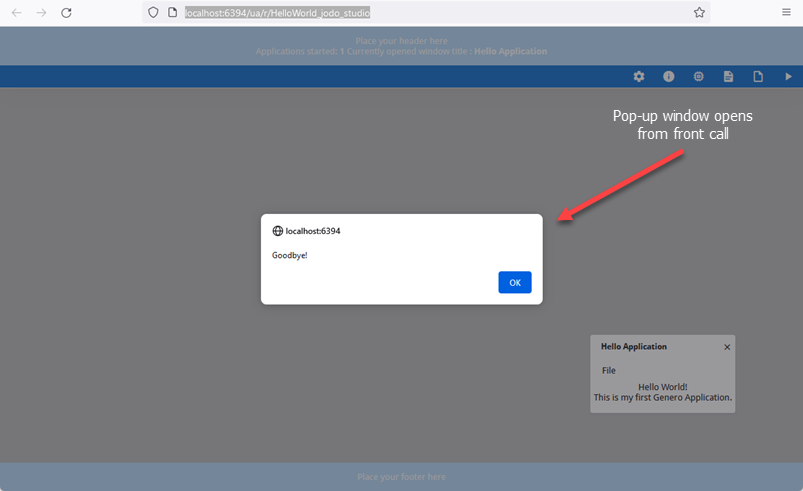Click the page info icon beside URL
Screen dimensions: 803x491
click(x=172, y=13)
